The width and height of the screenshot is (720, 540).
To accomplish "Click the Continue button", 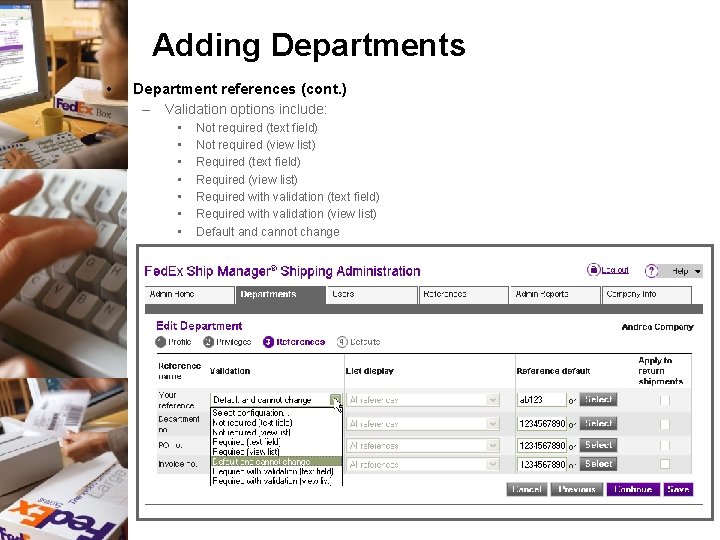I will click(x=633, y=489).
